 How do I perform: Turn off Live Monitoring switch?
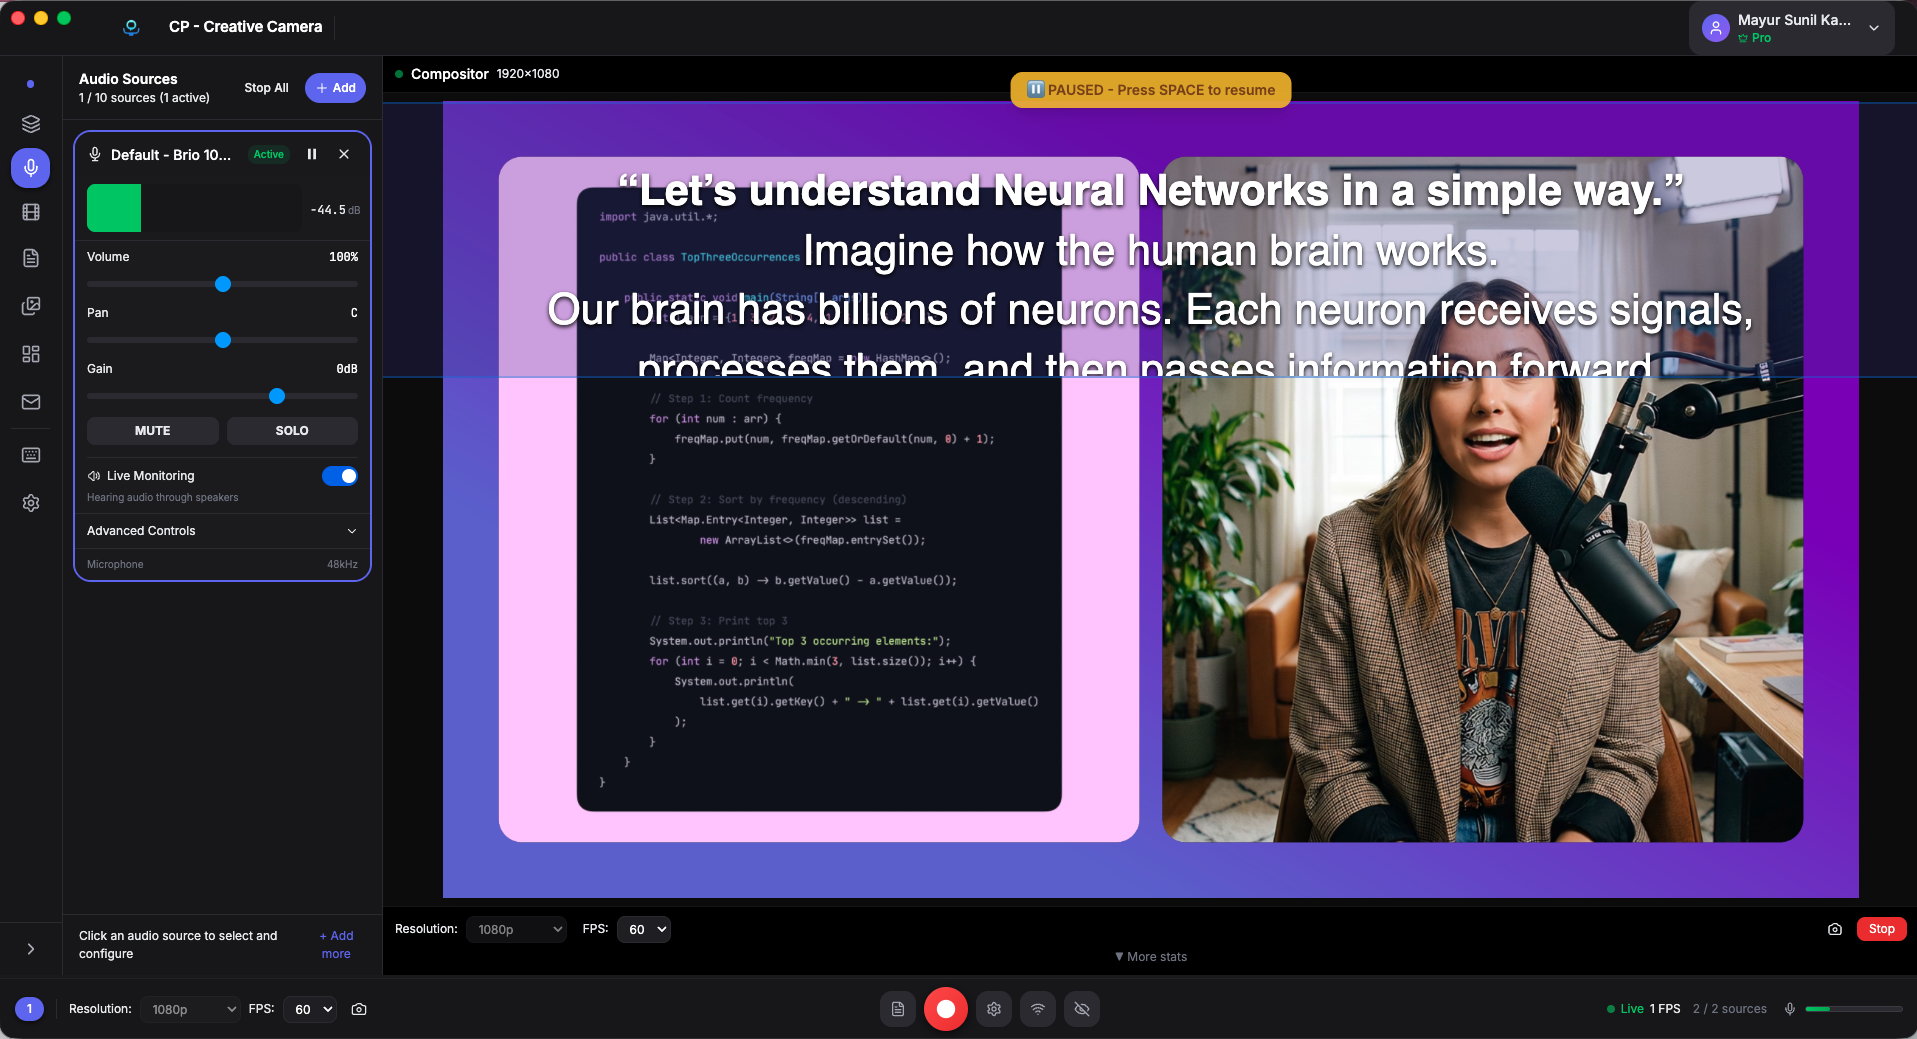click(339, 476)
